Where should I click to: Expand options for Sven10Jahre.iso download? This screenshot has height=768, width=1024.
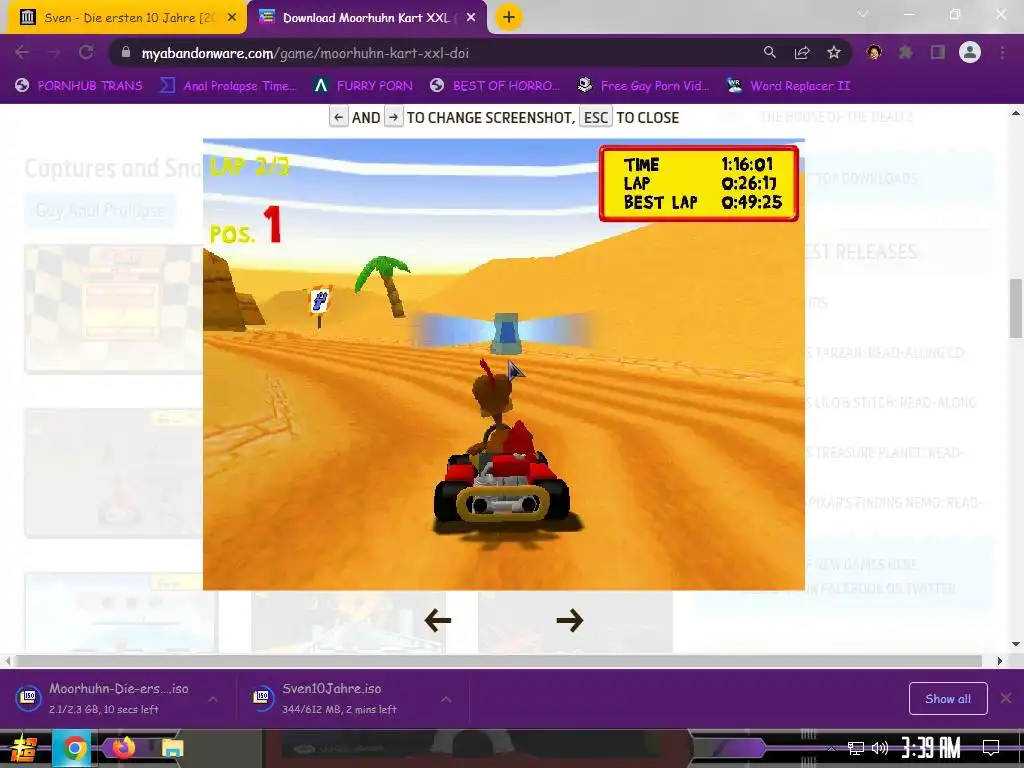tap(446, 699)
